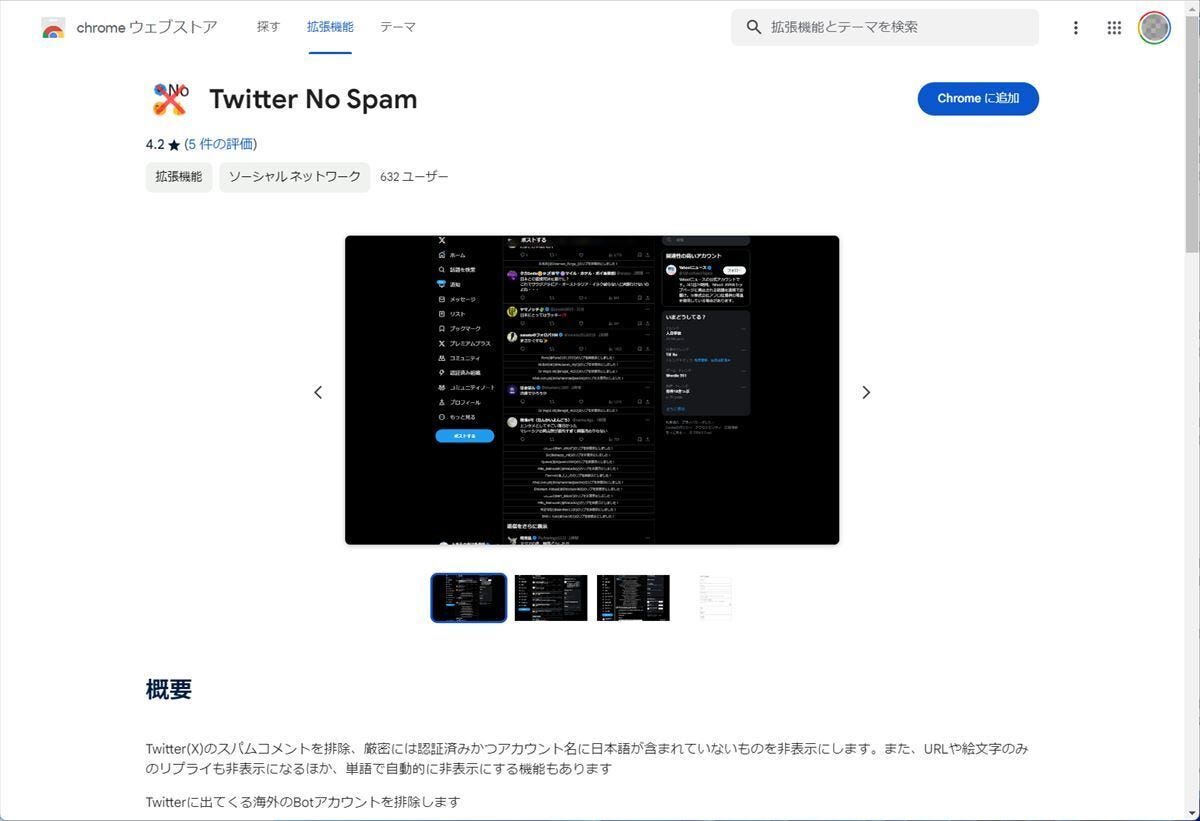
Task: Click the Chrome Web Store logo icon
Action: click(53, 28)
